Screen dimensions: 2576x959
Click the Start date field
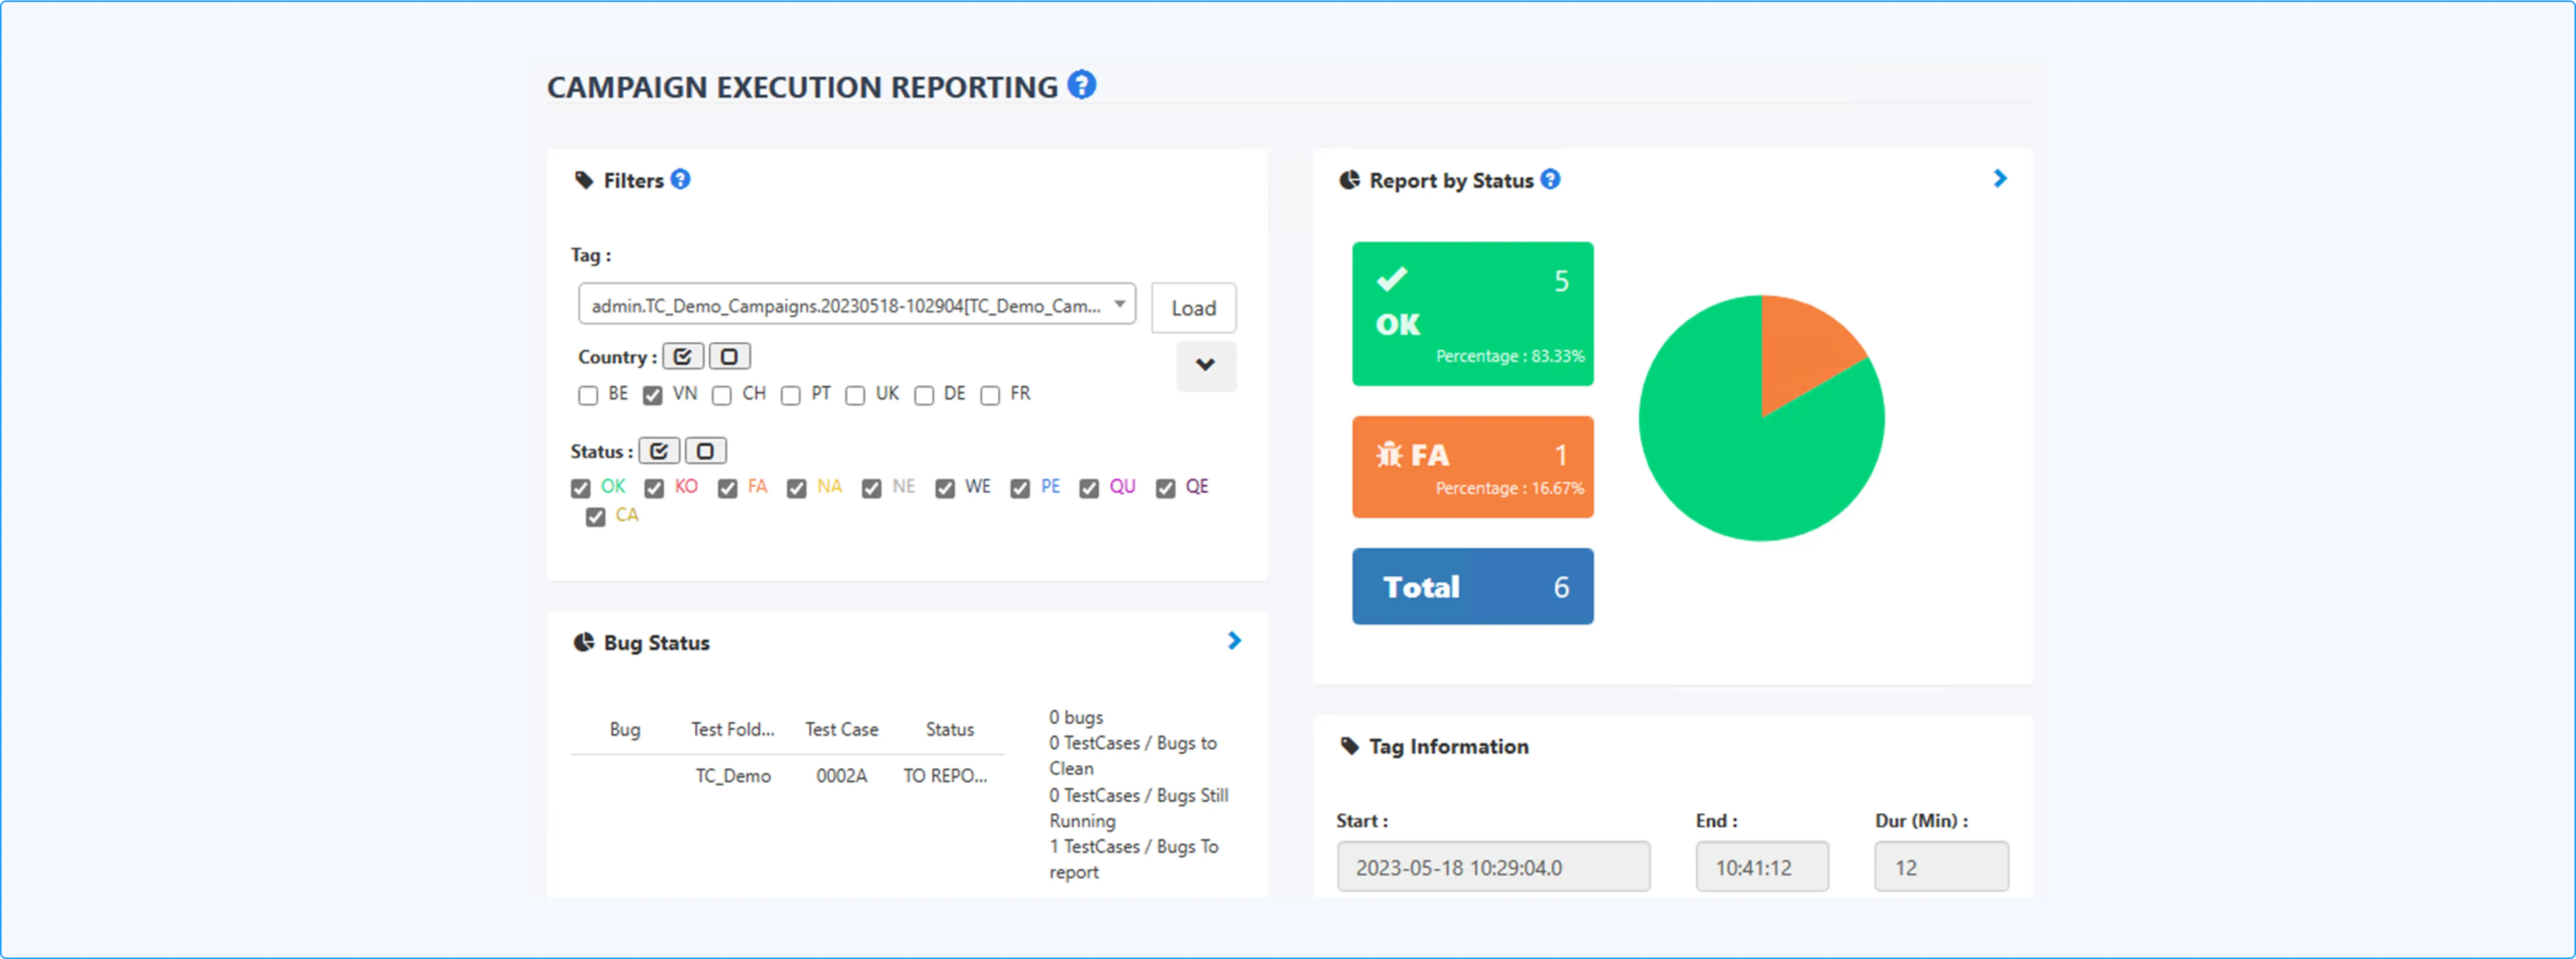point(1494,867)
